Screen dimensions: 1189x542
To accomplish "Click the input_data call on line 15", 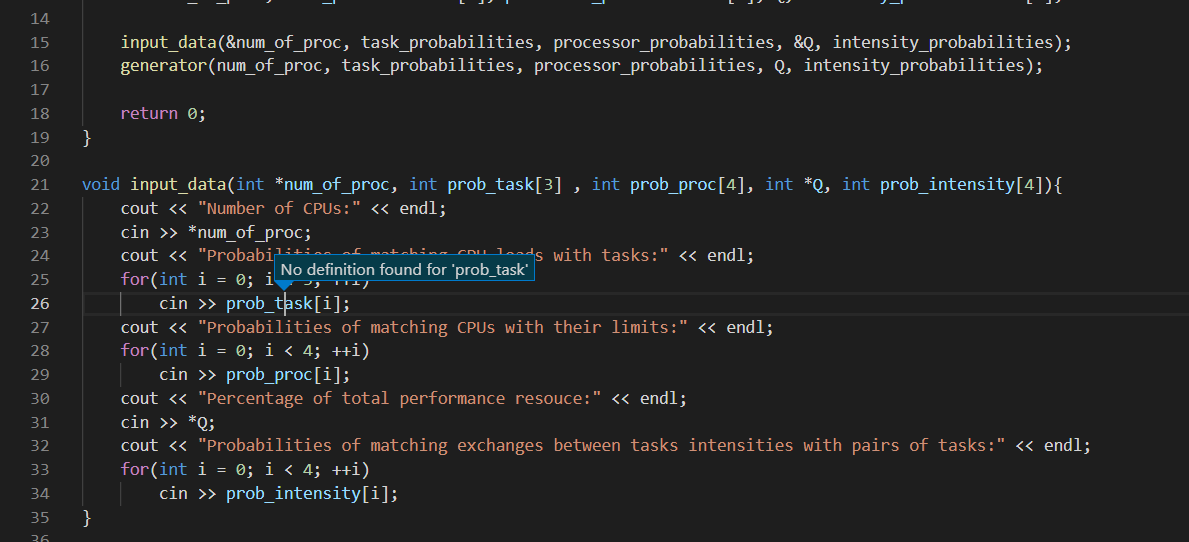I will coord(168,42).
